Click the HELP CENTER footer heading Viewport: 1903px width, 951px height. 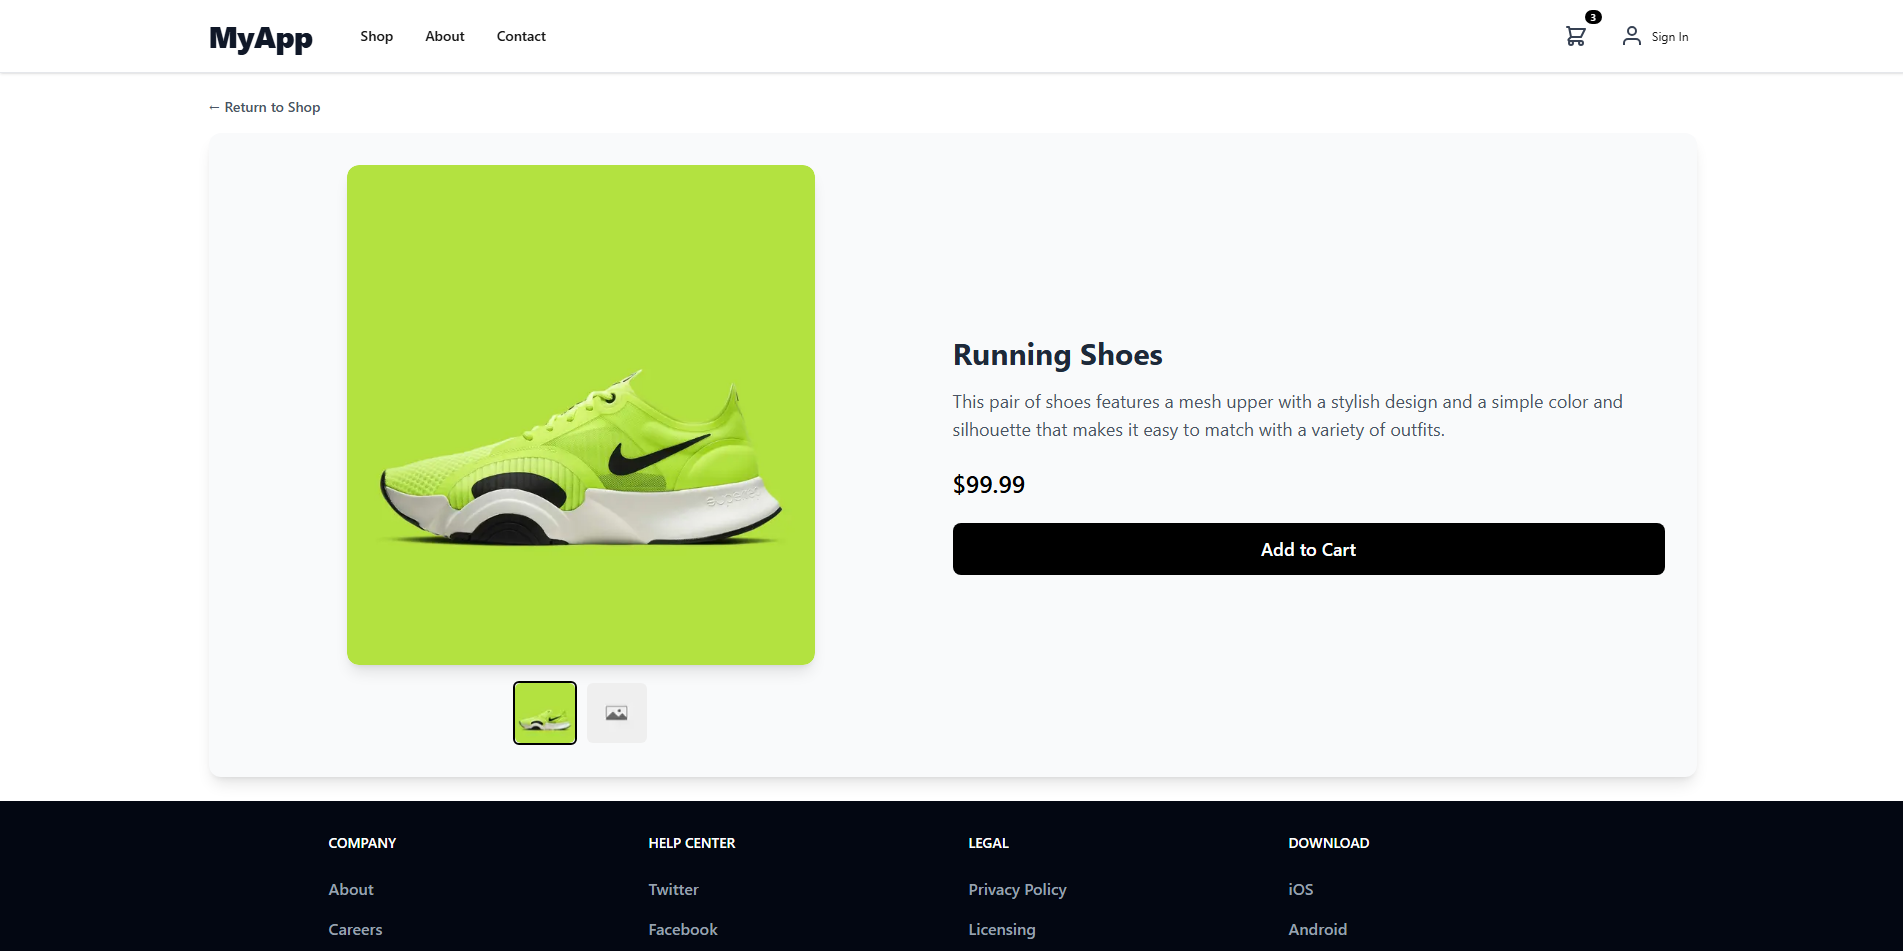(x=692, y=843)
